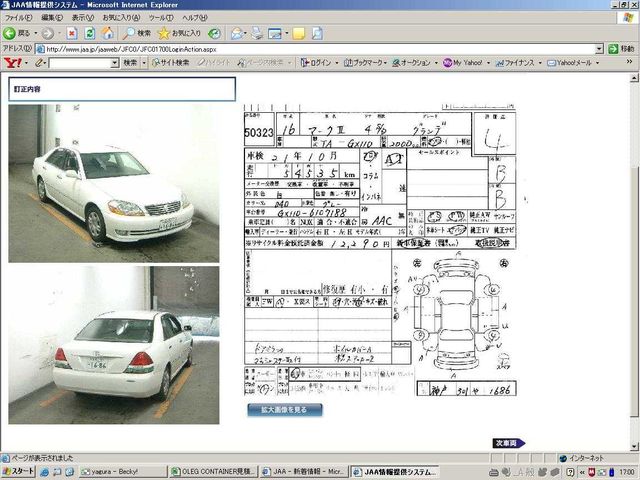Open the View (表示) menu
The height and width of the screenshot is (480, 640).
[83, 18]
